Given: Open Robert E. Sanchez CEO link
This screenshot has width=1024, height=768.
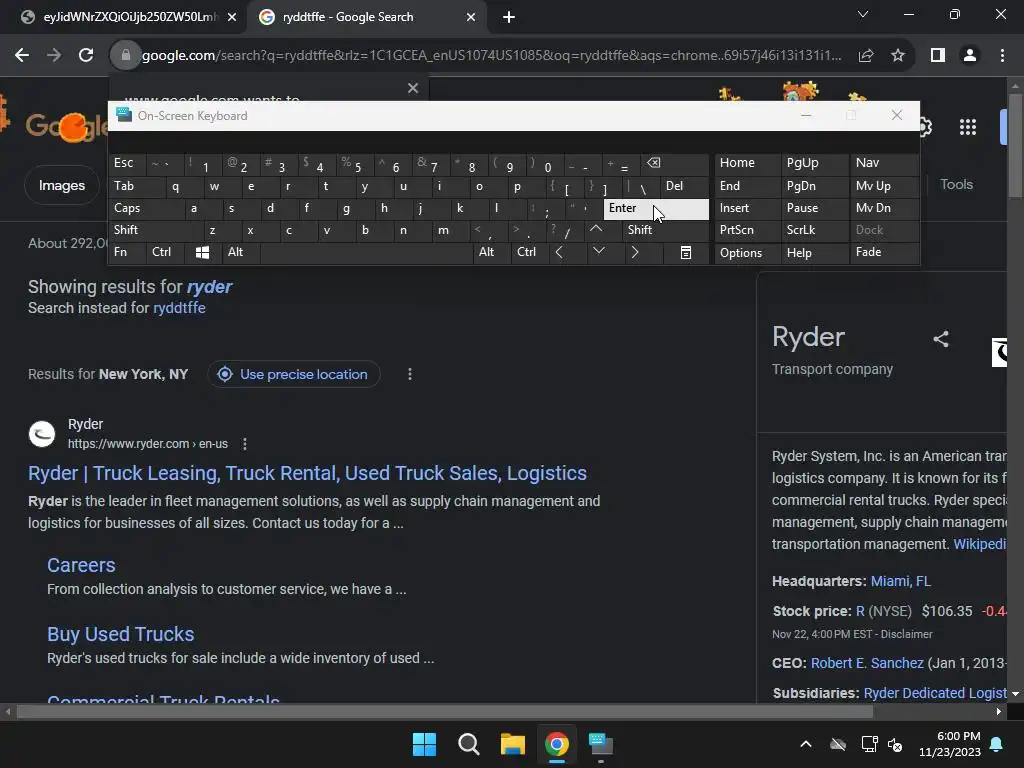Looking at the screenshot, I should point(867,664).
